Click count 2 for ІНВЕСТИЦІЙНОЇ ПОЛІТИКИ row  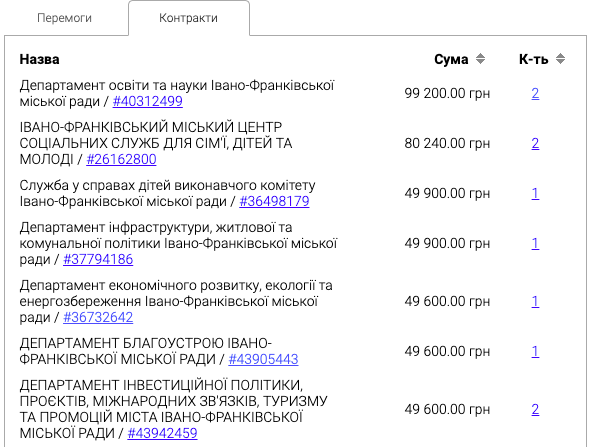coord(535,409)
